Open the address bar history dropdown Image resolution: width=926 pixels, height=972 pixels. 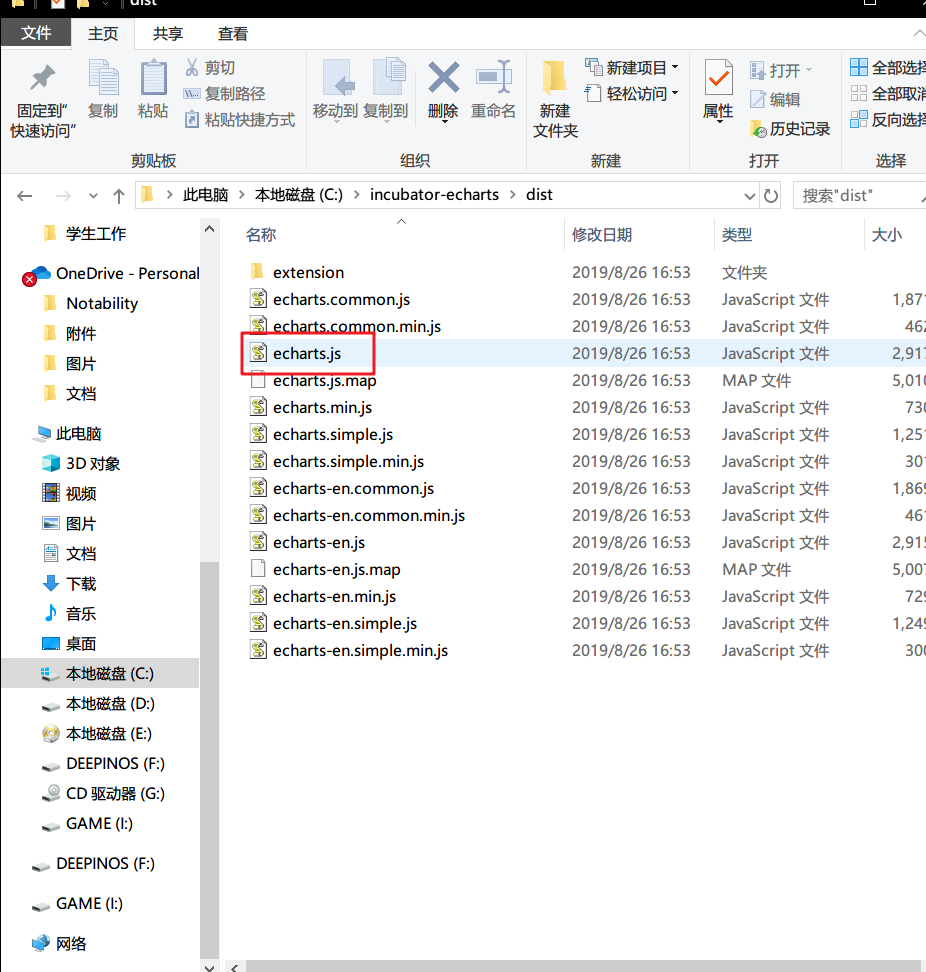pos(749,196)
